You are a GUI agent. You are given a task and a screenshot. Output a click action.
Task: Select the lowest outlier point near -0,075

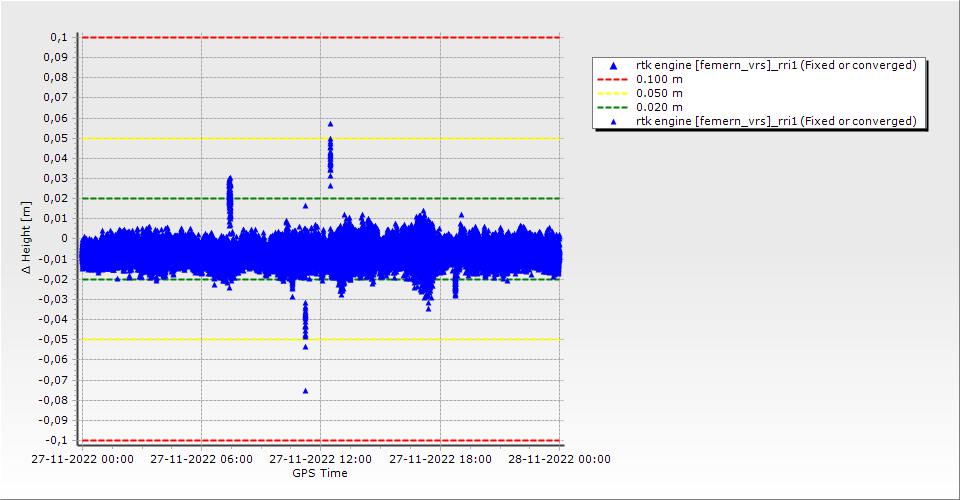point(305,390)
